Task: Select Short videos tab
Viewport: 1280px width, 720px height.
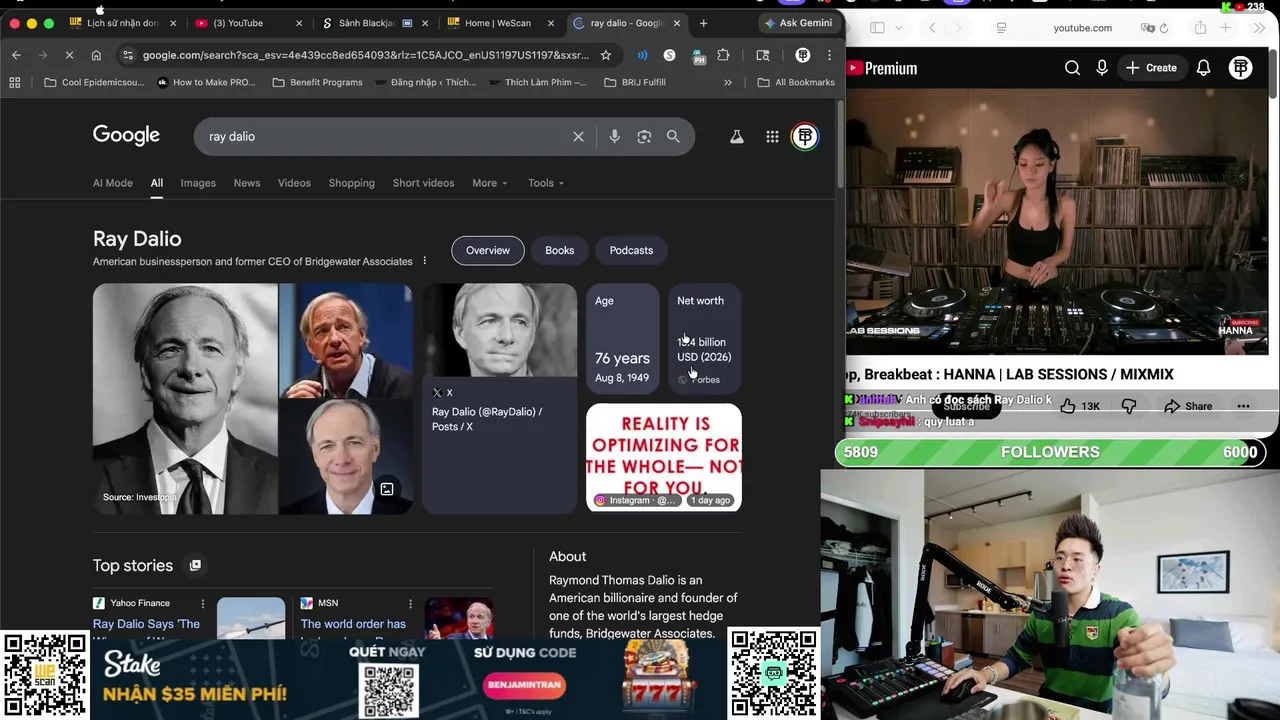Action: click(x=423, y=183)
